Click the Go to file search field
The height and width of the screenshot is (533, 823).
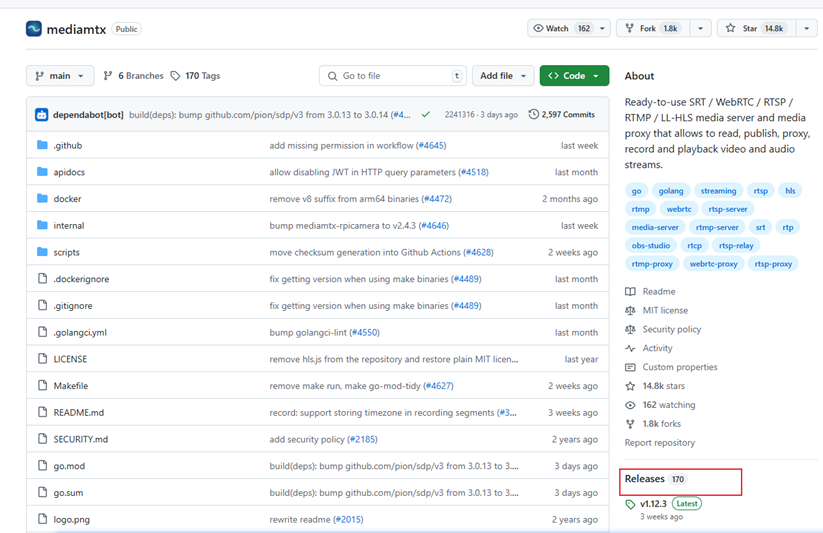[393, 76]
